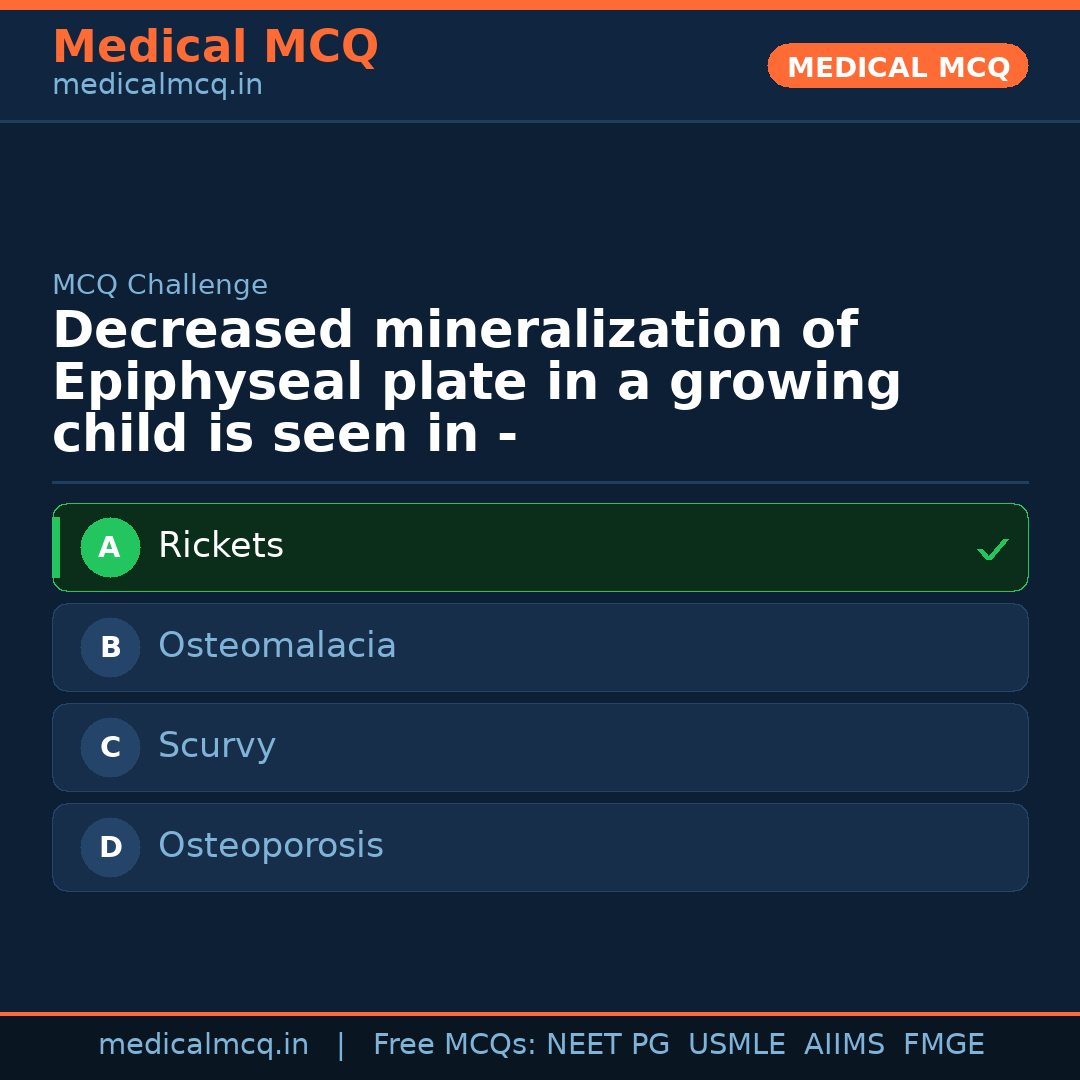Click the green checkmark on answer A
Image resolution: width=1080 pixels, height=1080 pixels.
pyautogui.click(x=992, y=548)
